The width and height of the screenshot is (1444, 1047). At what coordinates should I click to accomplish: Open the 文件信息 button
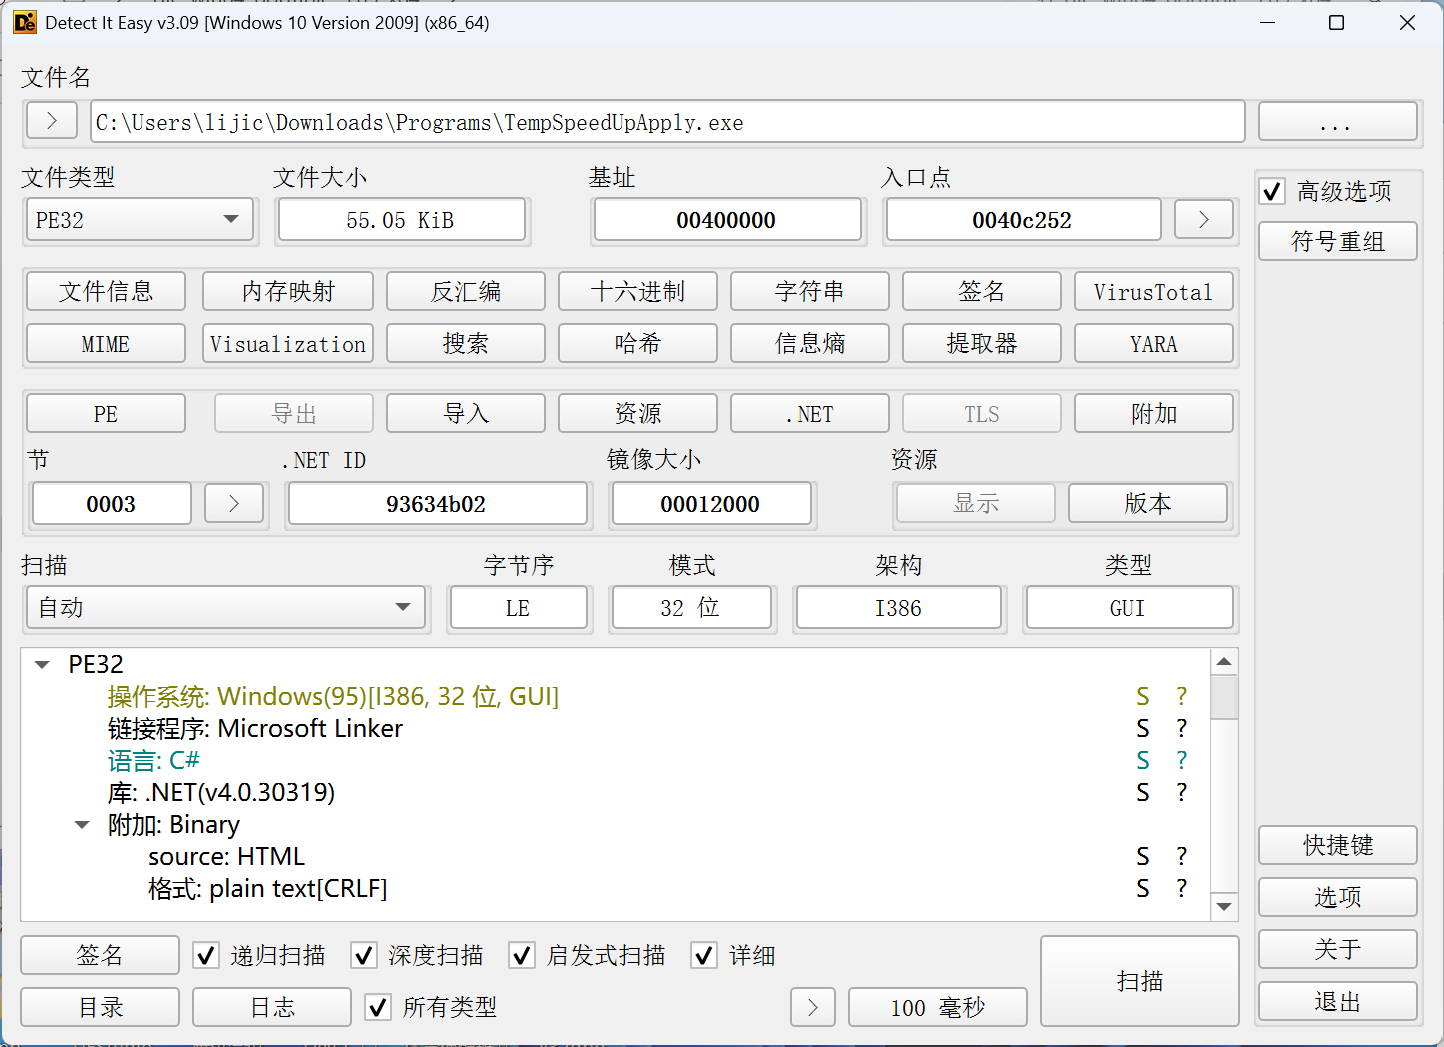pyautogui.click(x=106, y=291)
